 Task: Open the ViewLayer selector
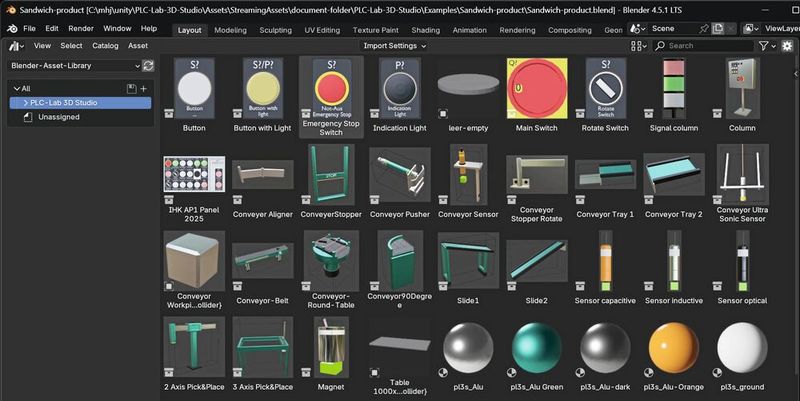click(750, 29)
